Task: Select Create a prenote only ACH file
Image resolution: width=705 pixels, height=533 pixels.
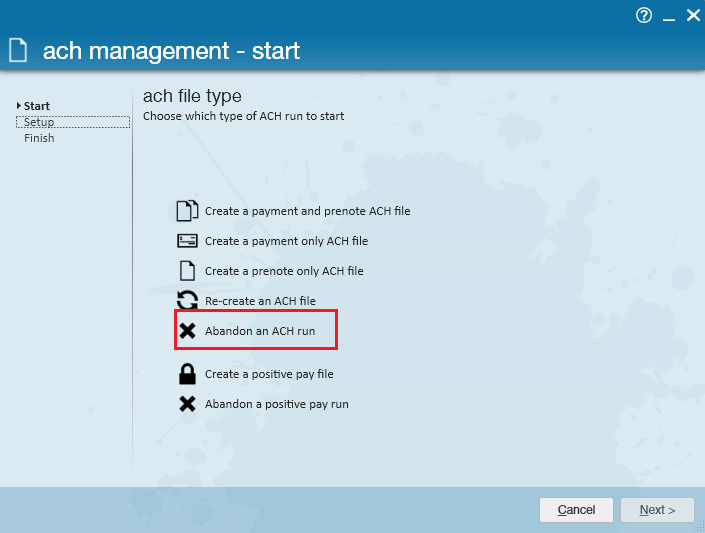Action: [284, 271]
